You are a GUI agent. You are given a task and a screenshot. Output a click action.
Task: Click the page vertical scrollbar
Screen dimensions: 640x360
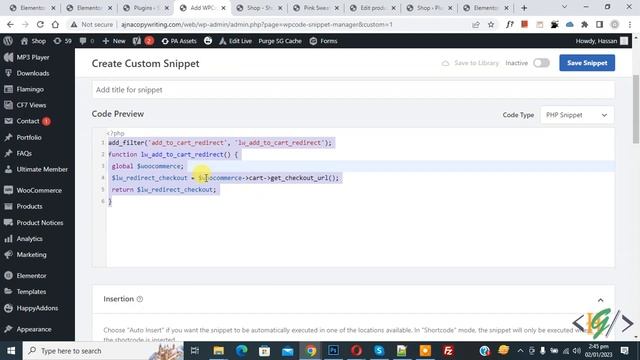pyautogui.click(x=636, y=110)
